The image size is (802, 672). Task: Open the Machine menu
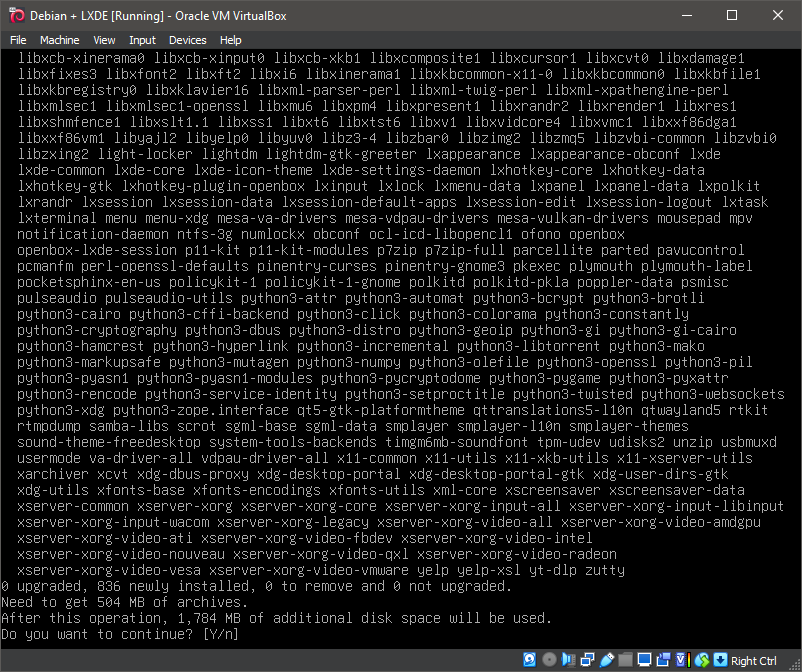(62, 40)
